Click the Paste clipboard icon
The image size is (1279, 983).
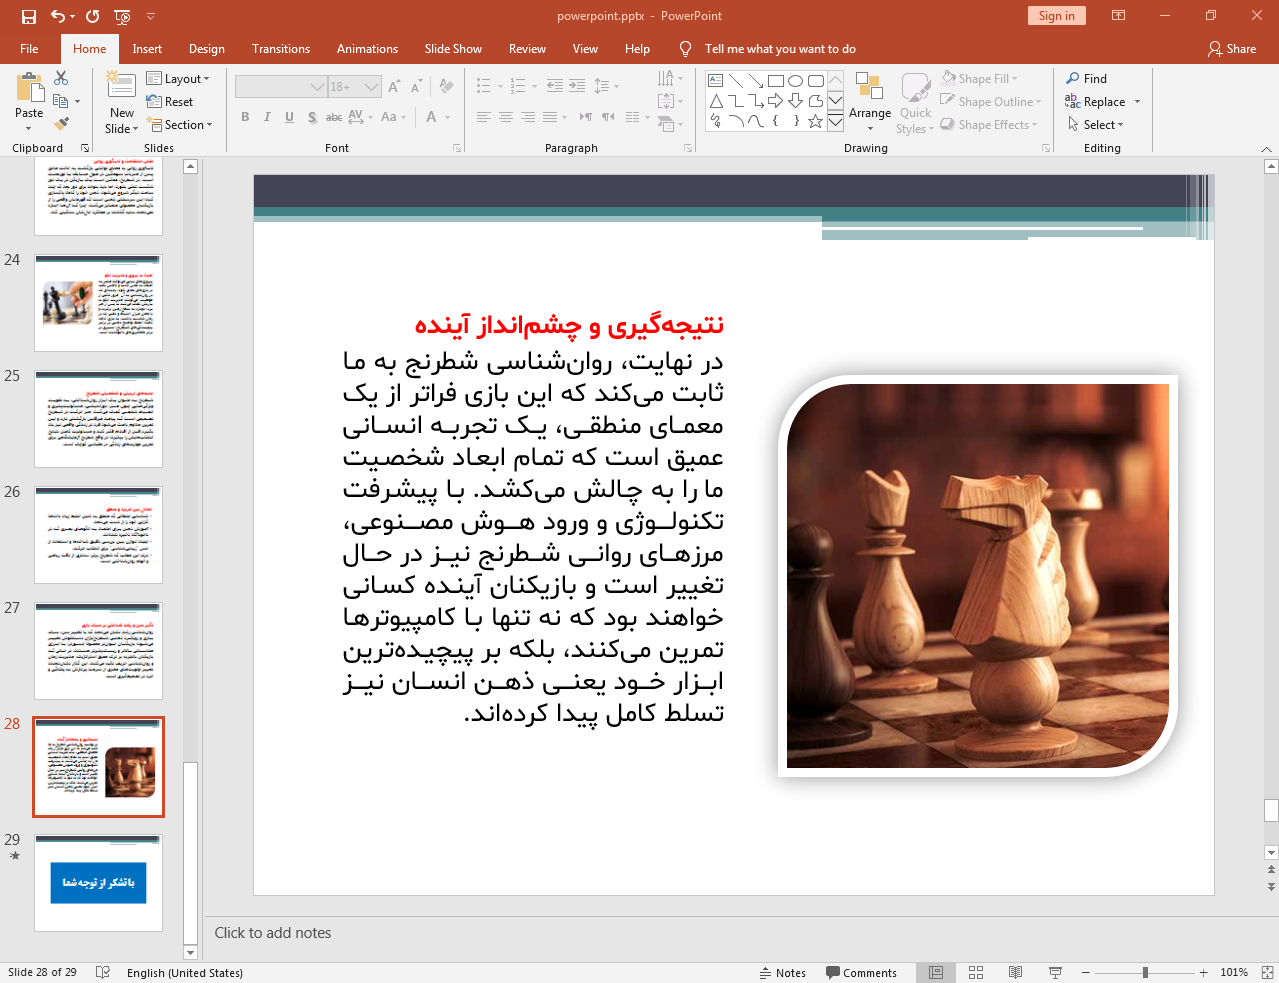(29, 88)
